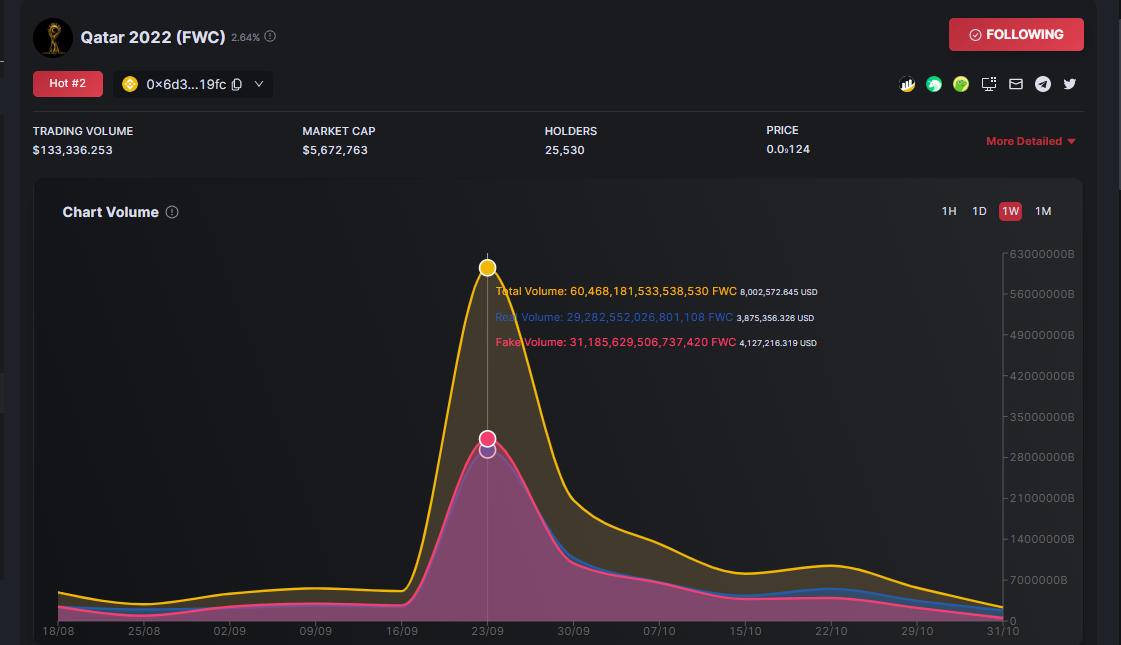1121x645 pixels.
Task: Click the Chart Volume heading
Action: point(111,212)
